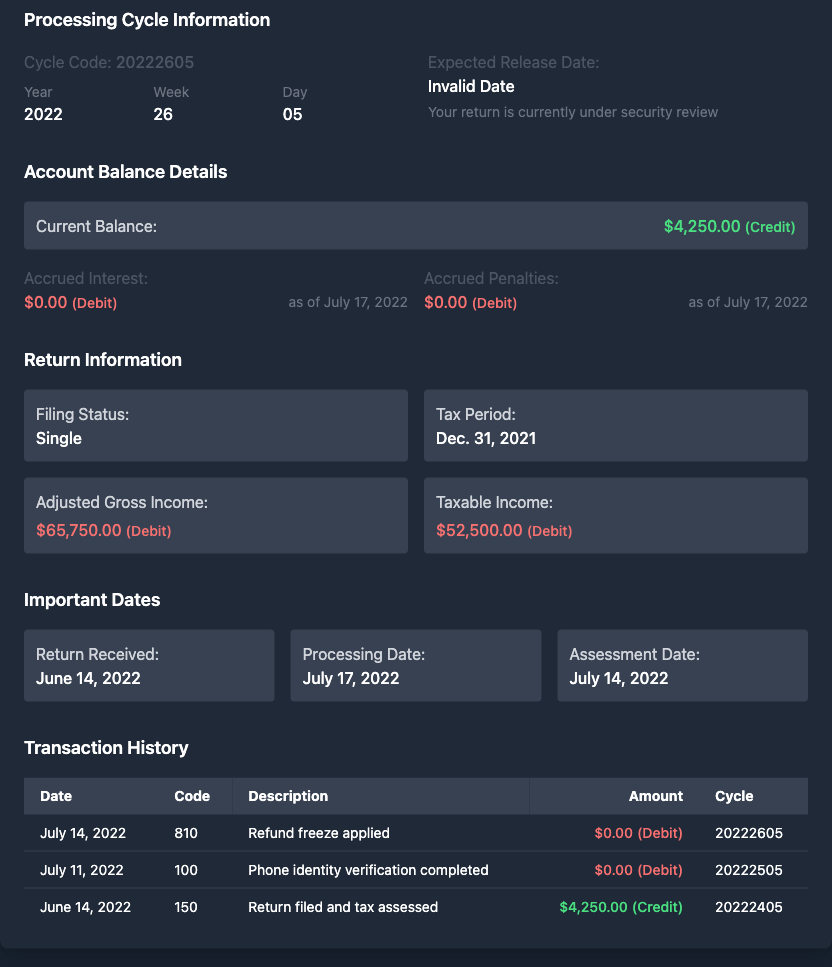This screenshot has width=832, height=967.
Task: Click the Current Balance row
Action: click(415, 226)
